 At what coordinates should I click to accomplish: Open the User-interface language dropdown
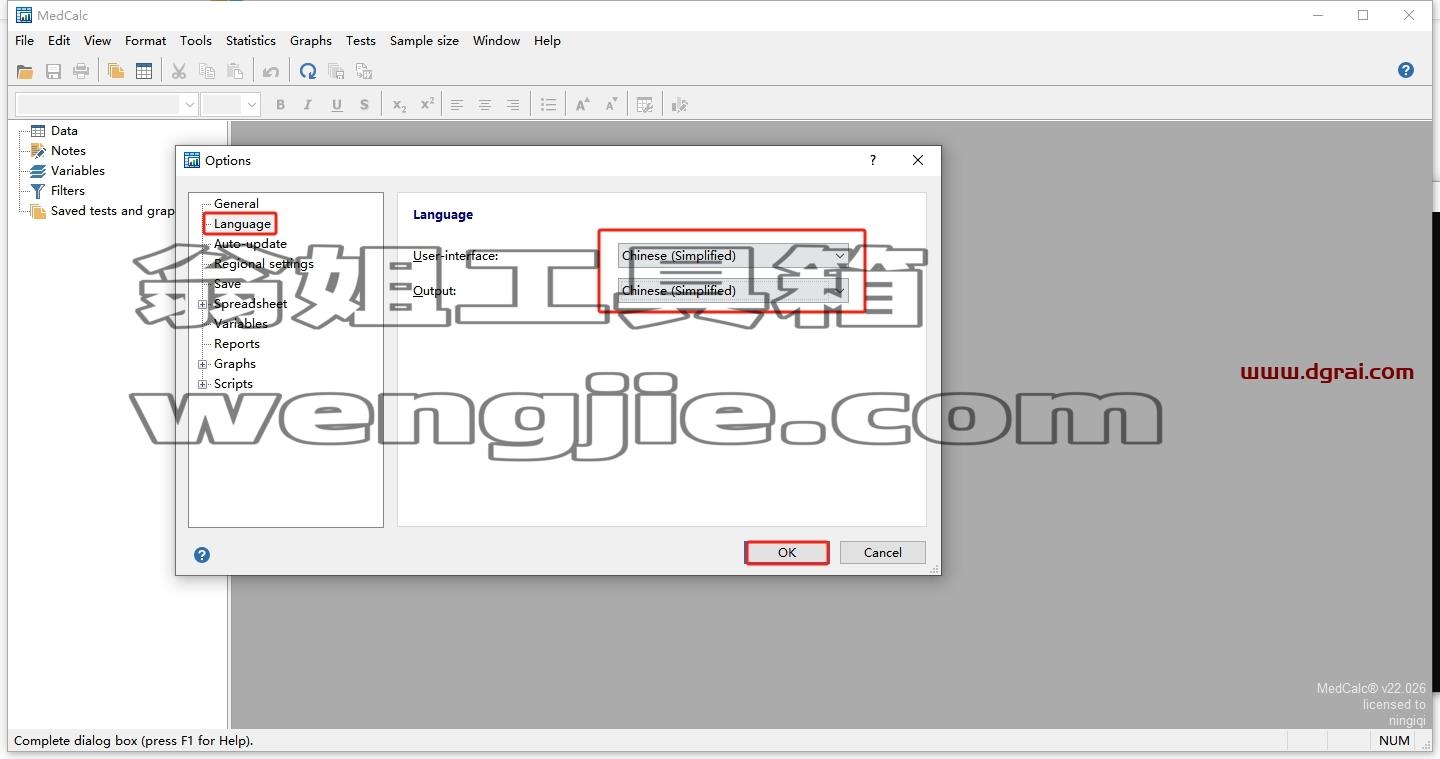pos(733,256)
